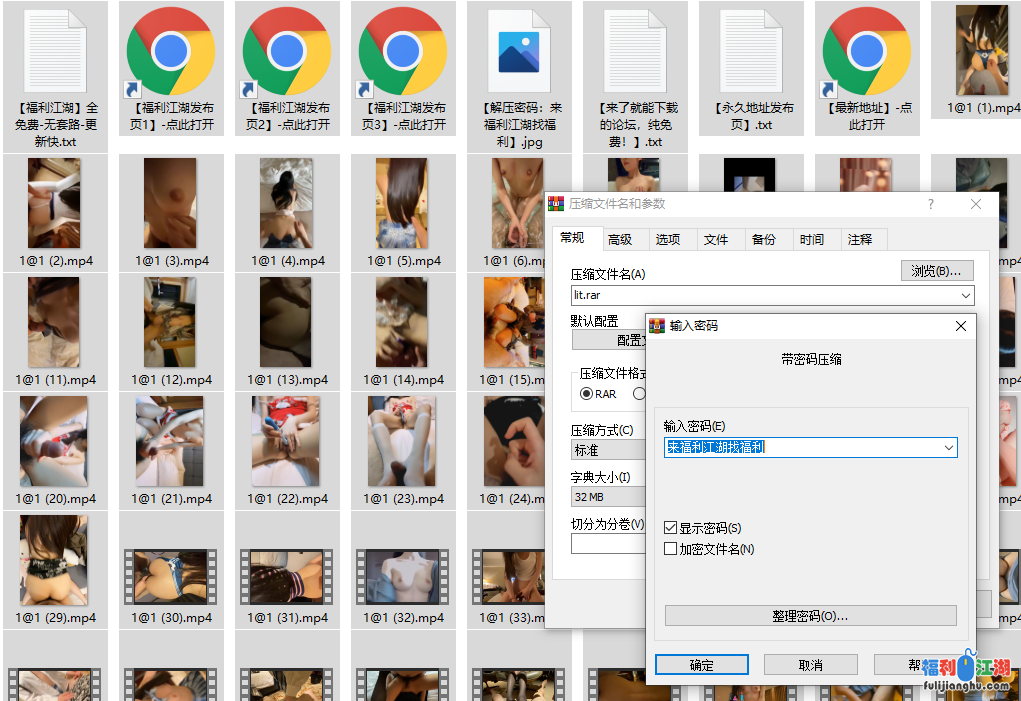Select the 解压密码 jpg image file icon
The width and height of the screenshot is (1021, 701).
click(x=519, y=50)
